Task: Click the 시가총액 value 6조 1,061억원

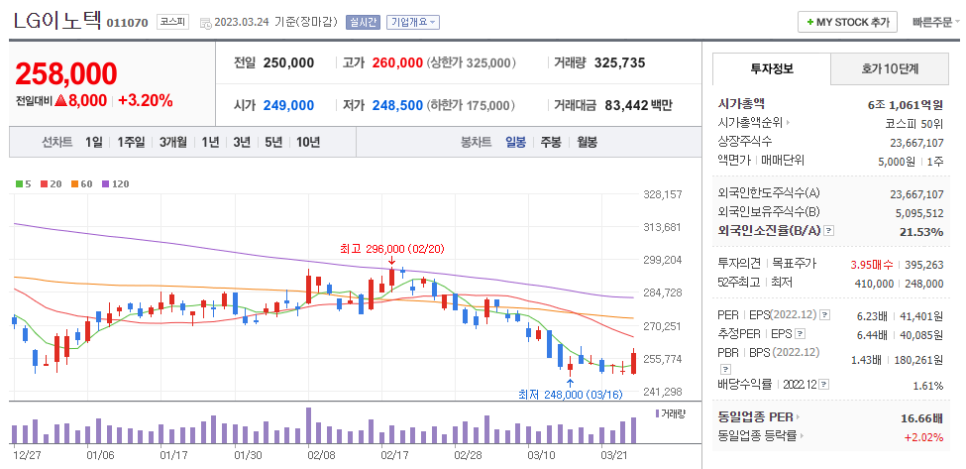Action: (906, 104)
